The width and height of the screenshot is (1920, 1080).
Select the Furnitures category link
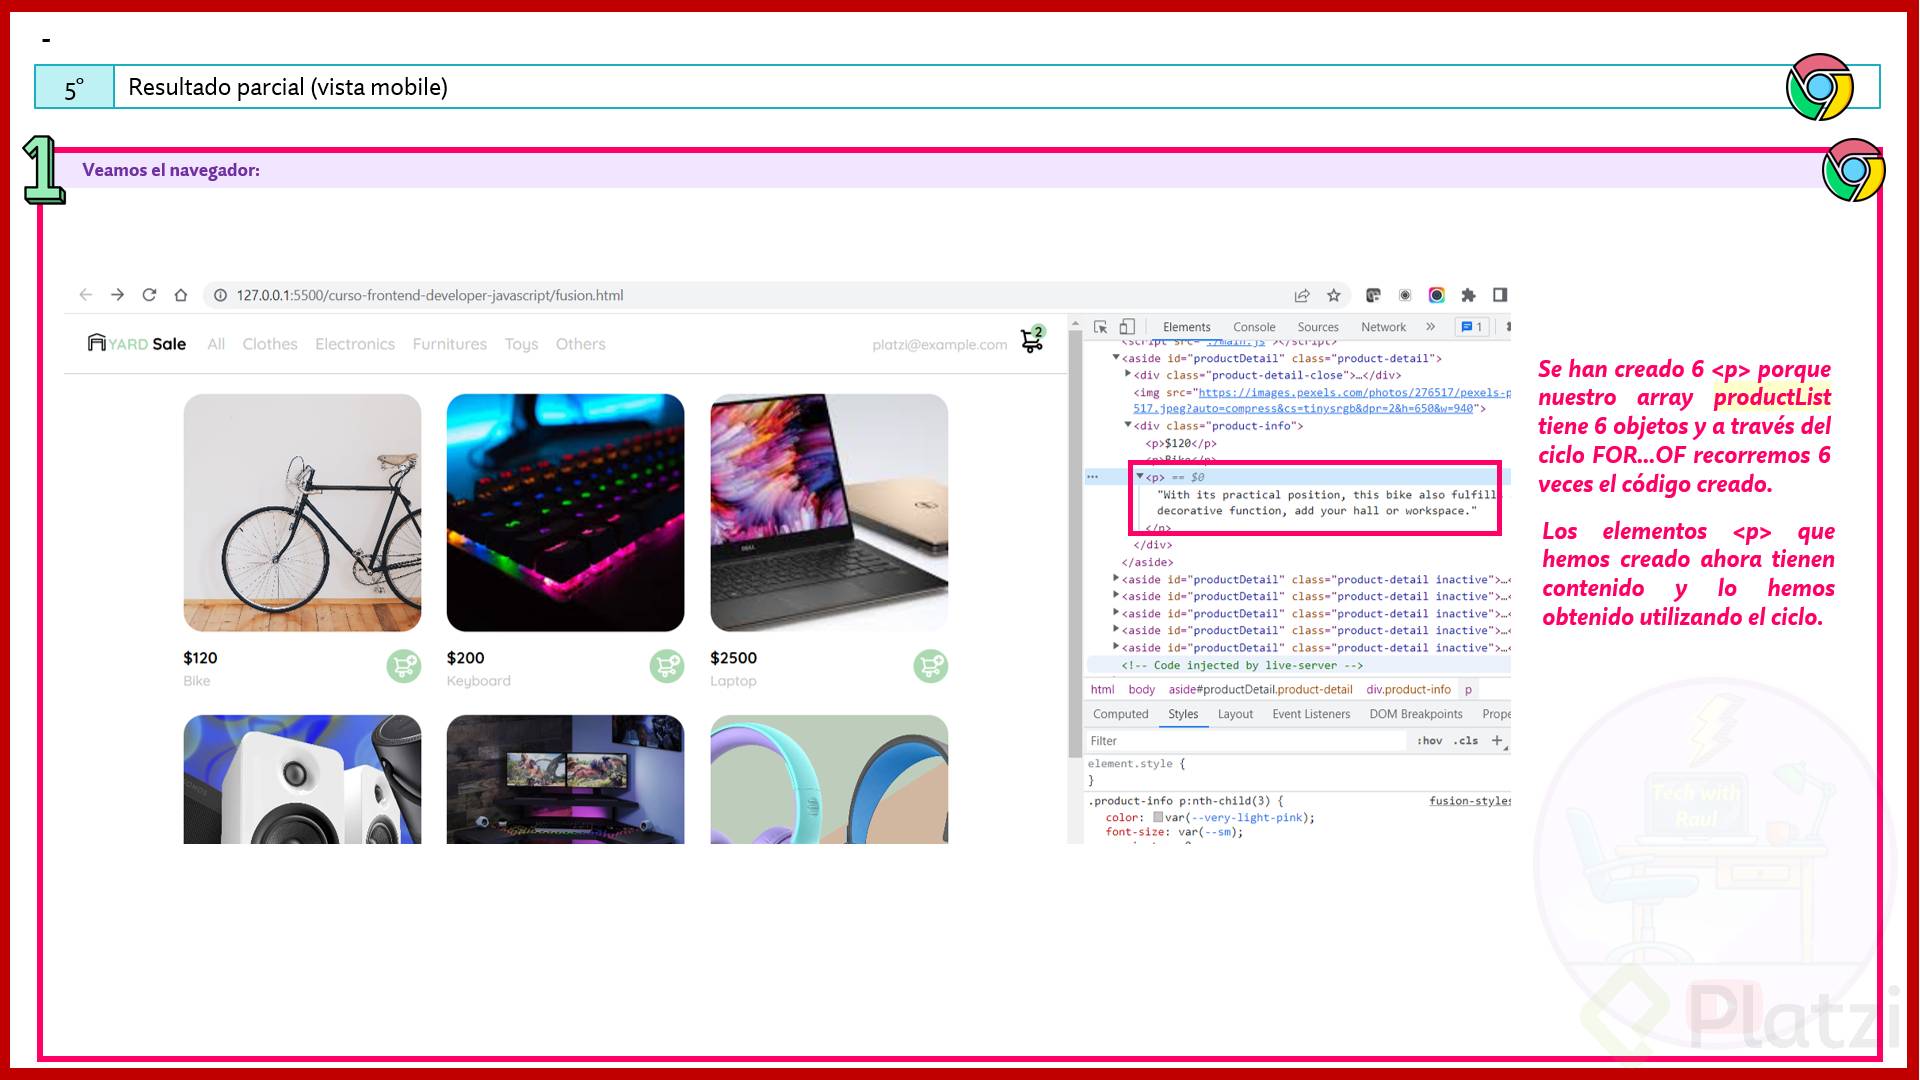coord(450,344)
